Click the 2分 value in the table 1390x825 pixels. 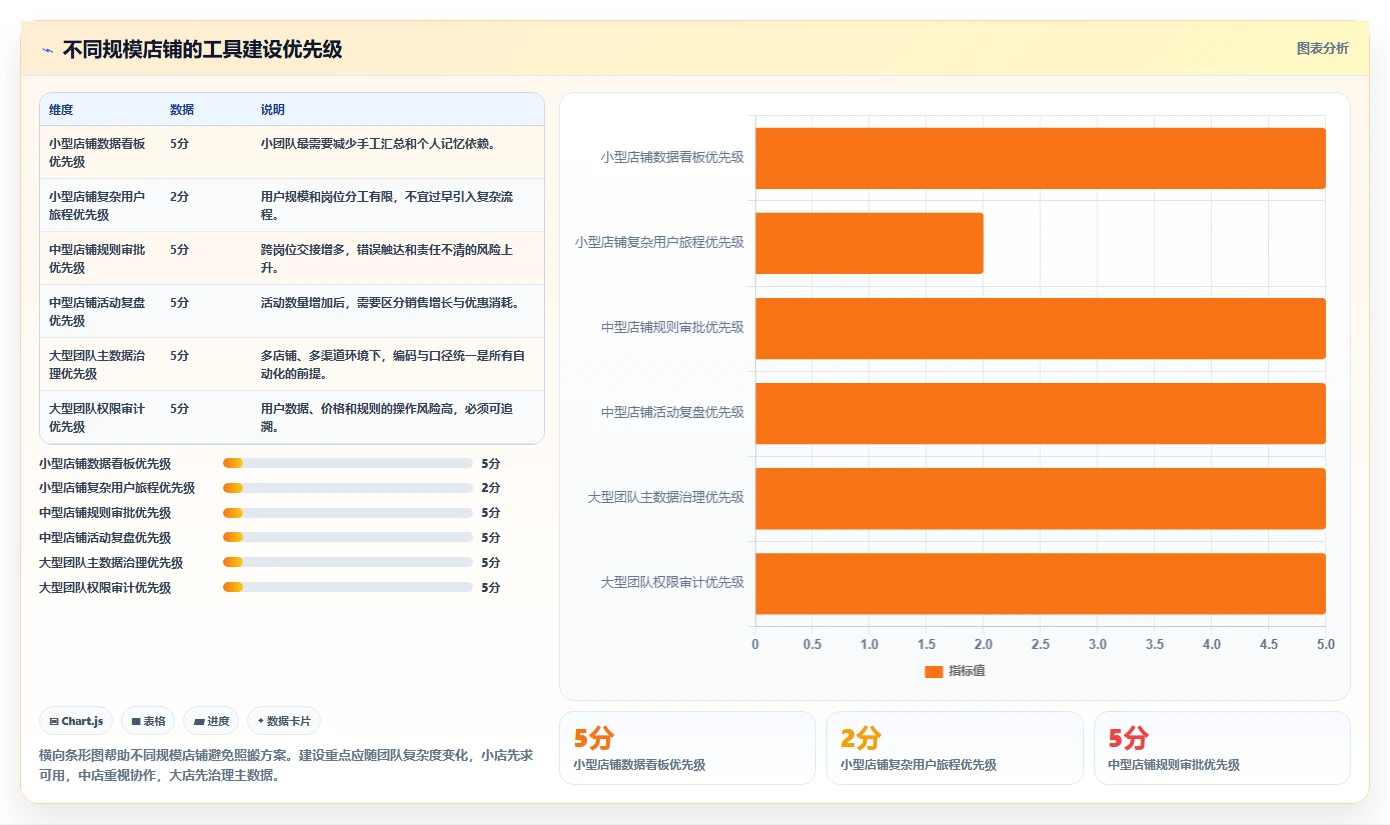tap(179, 197)
